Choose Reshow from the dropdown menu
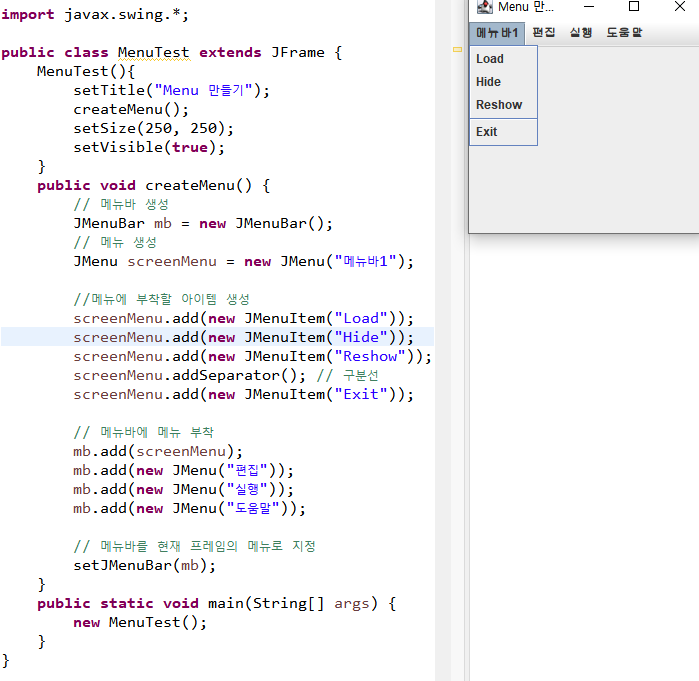Screen dimensions: 699x681 [x=503, y=105]
